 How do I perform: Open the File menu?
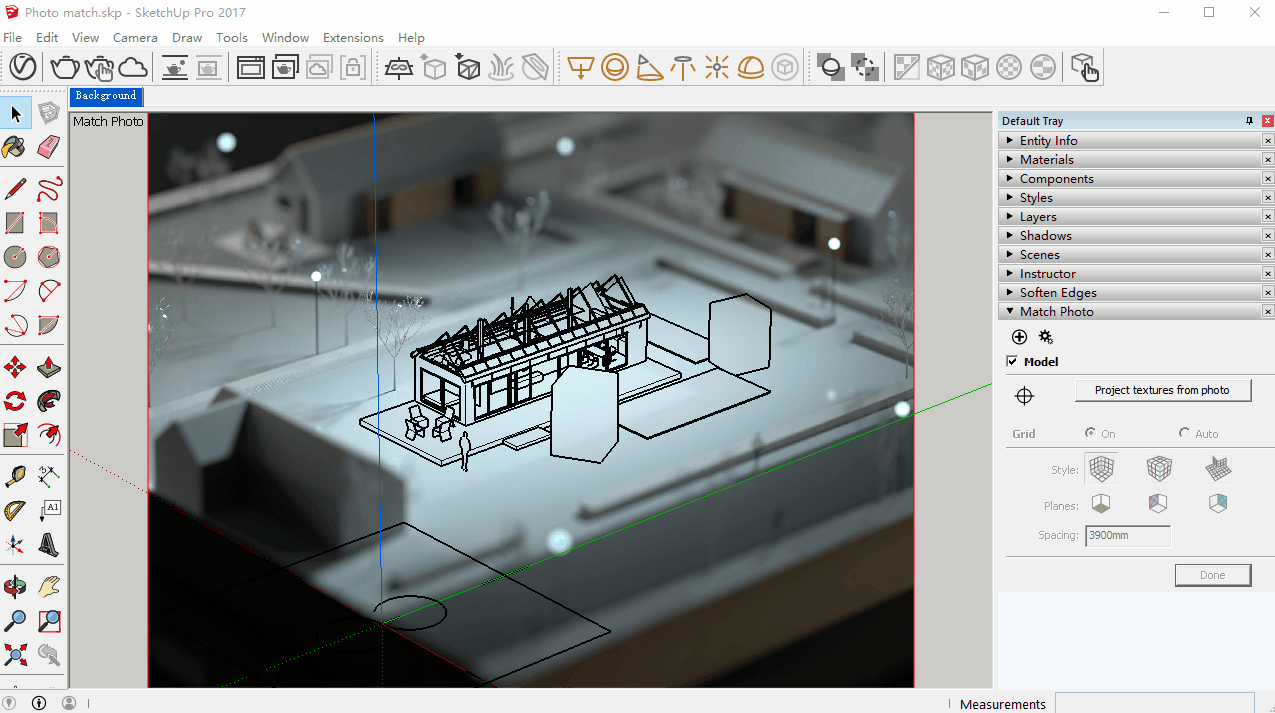point(12,37)
